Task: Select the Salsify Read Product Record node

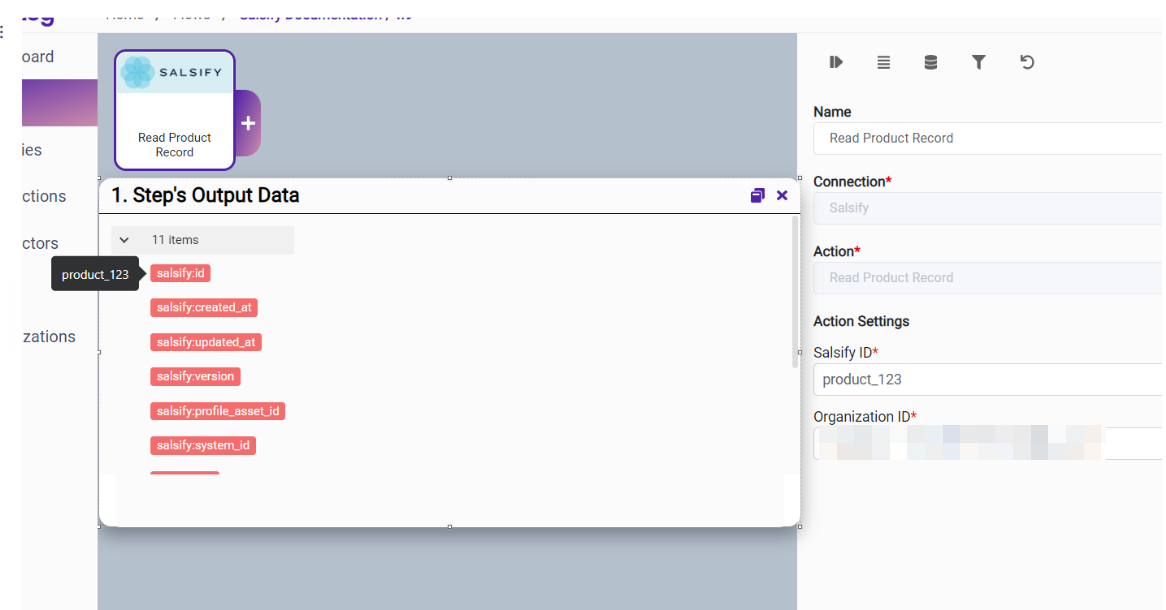Action: tap(175, 110)
